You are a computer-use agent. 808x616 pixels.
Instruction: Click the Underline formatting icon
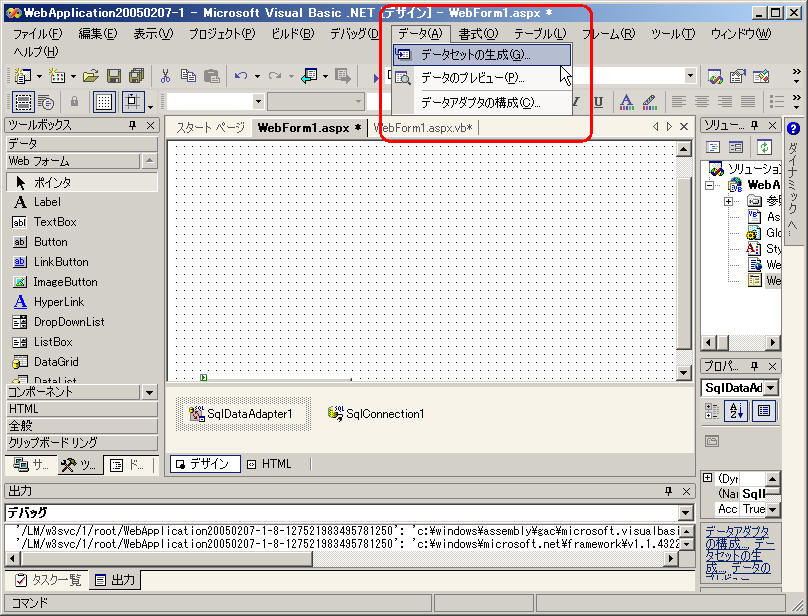[x=598, y=102]
